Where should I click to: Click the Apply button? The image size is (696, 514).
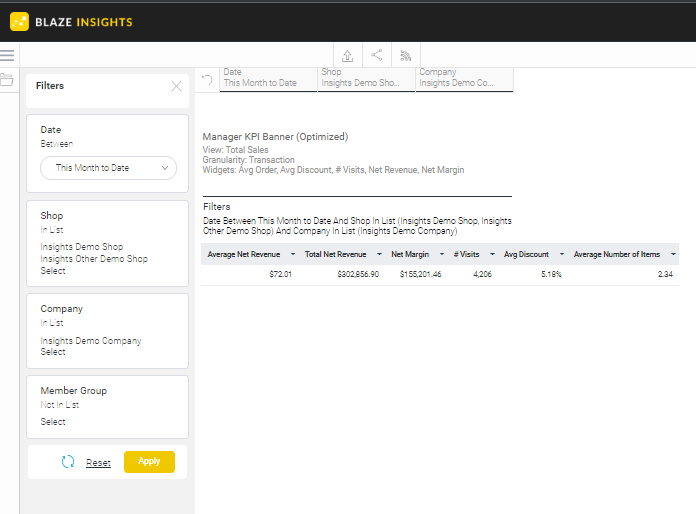click(149, 462)
